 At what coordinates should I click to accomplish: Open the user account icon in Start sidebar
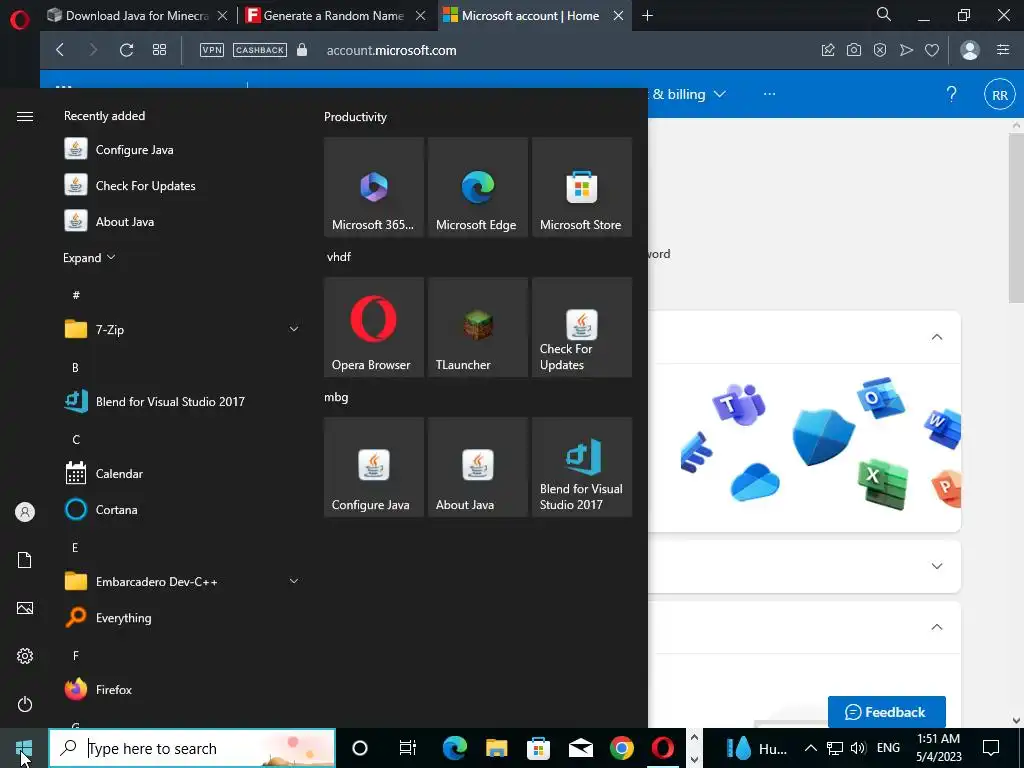pyautogui.click(x=25, y=512)
